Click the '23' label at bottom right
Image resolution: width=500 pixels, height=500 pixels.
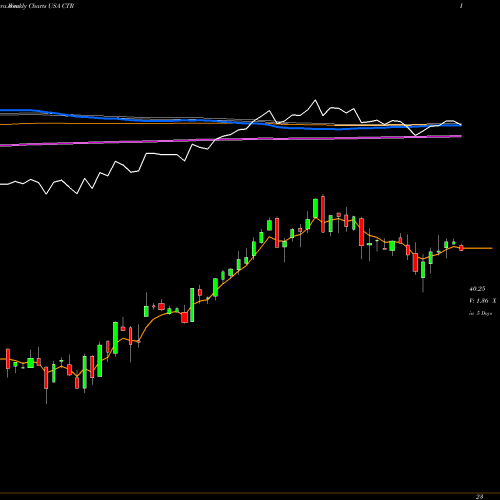(x=480, y=497)
